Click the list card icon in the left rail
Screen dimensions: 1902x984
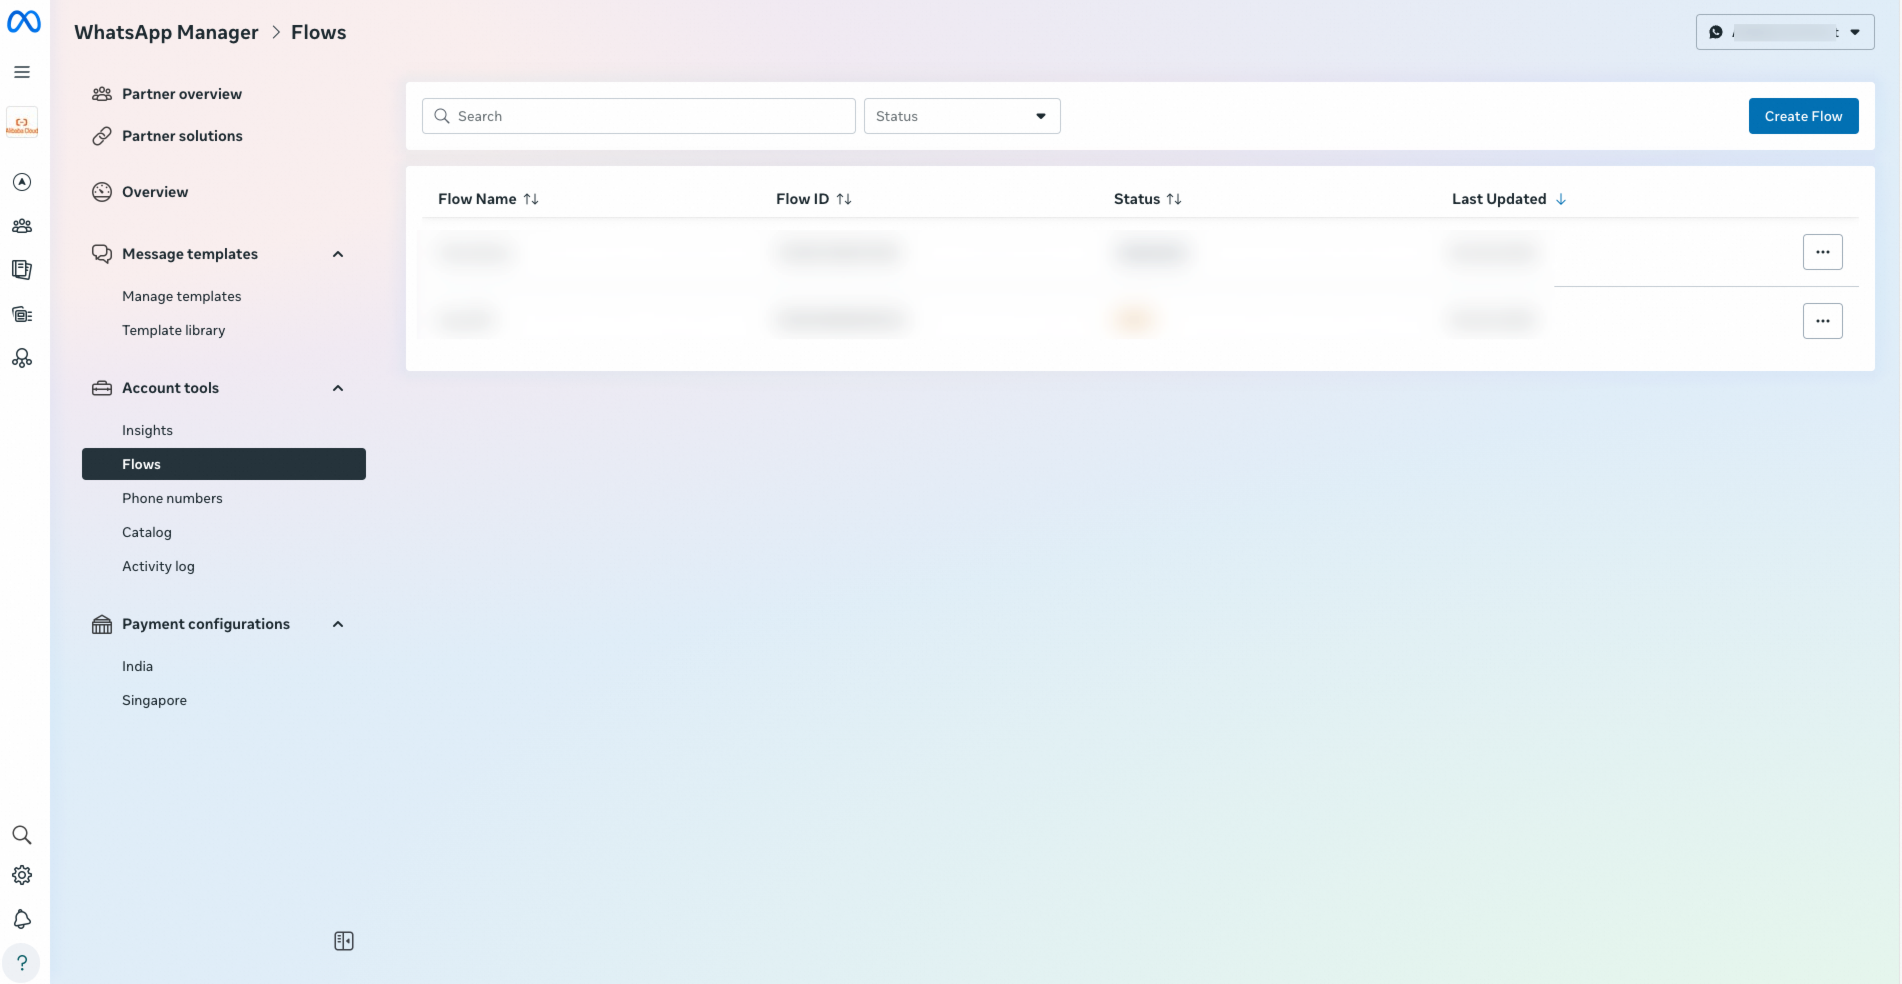coord(22,314)
